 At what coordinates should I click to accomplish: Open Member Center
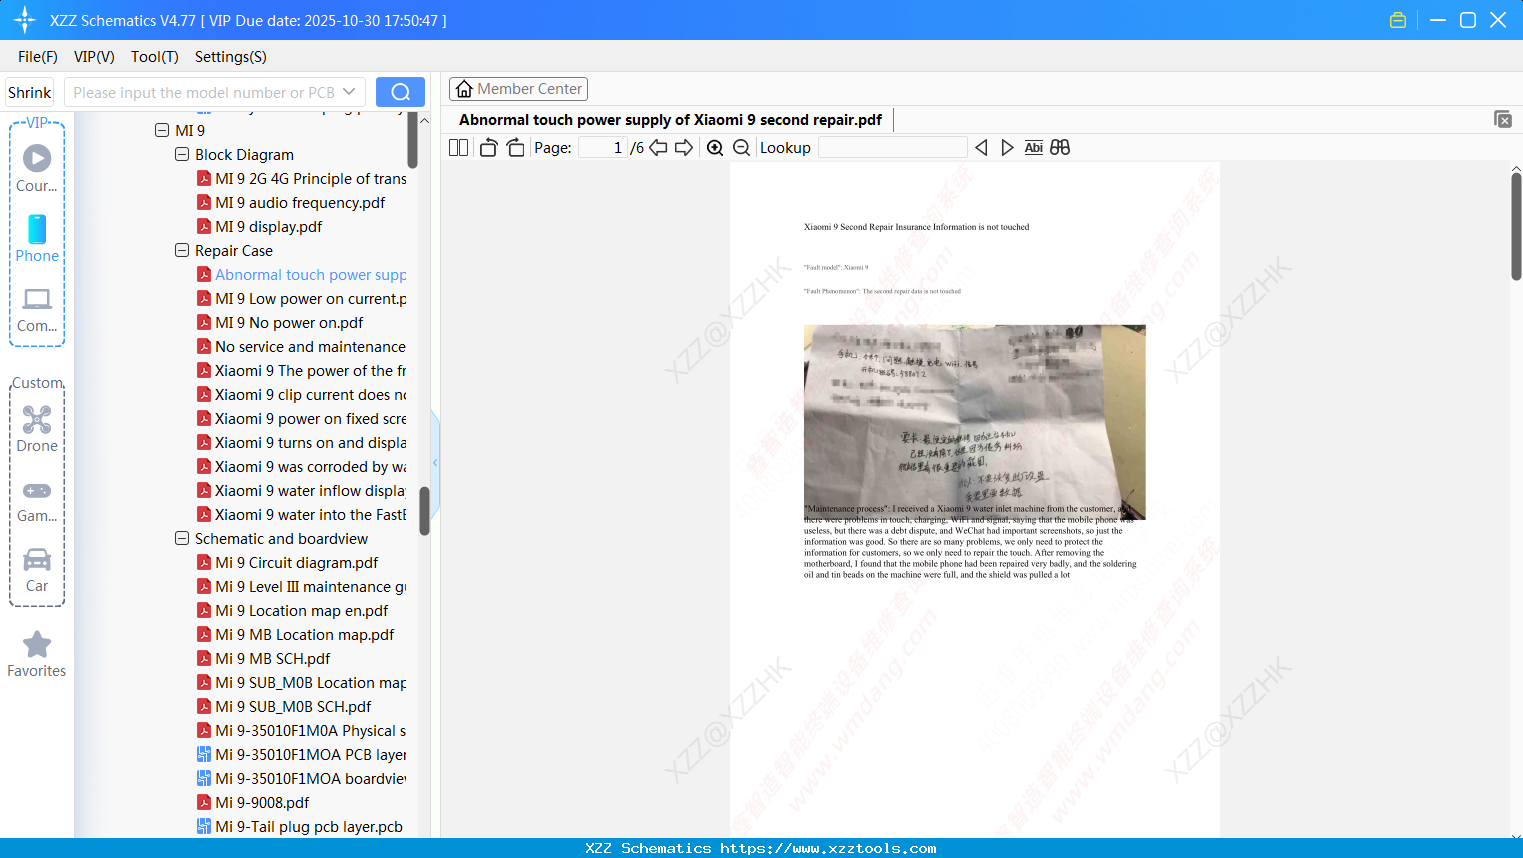(x=518, y=89)
